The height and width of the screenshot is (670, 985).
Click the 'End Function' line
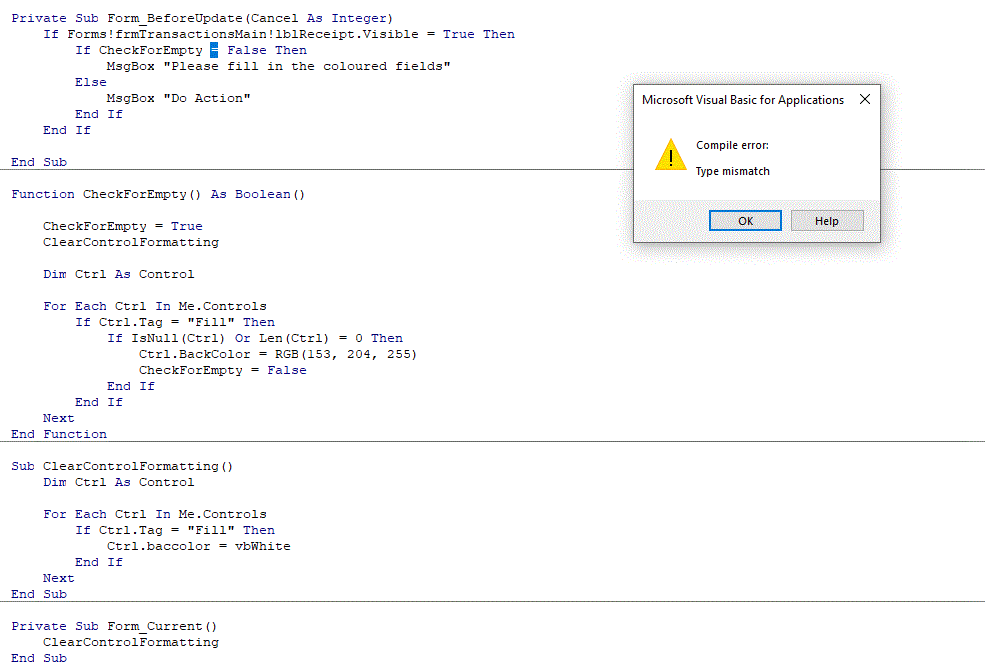59,434
